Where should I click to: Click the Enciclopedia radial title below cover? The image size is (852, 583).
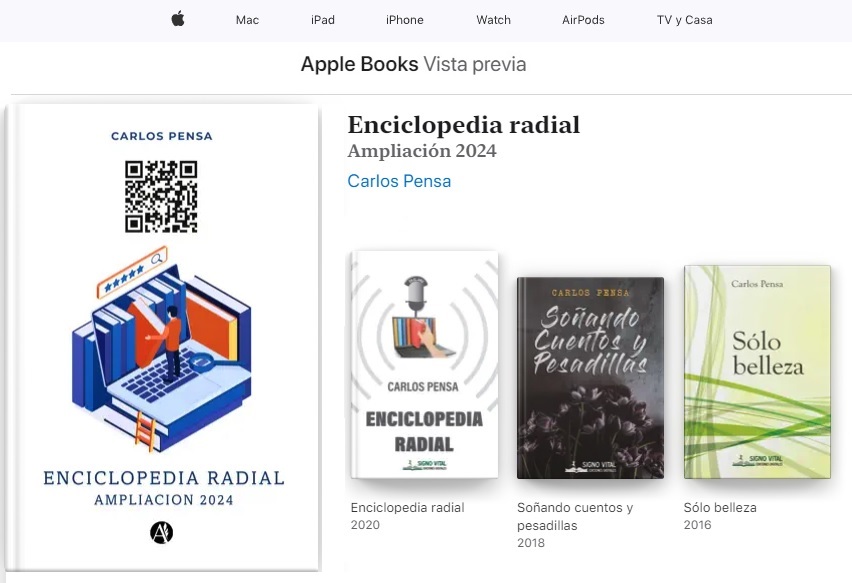coord(408,507)
